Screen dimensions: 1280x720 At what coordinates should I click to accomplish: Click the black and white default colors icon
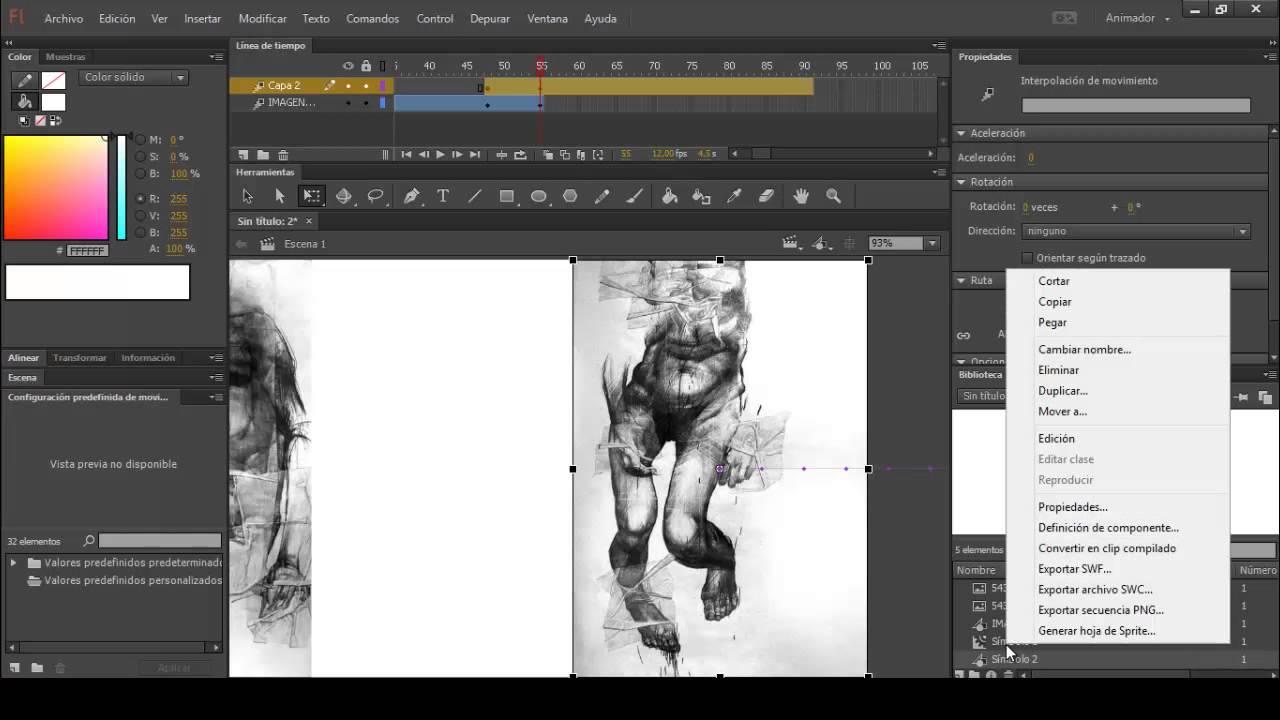(x=24, y=121)
